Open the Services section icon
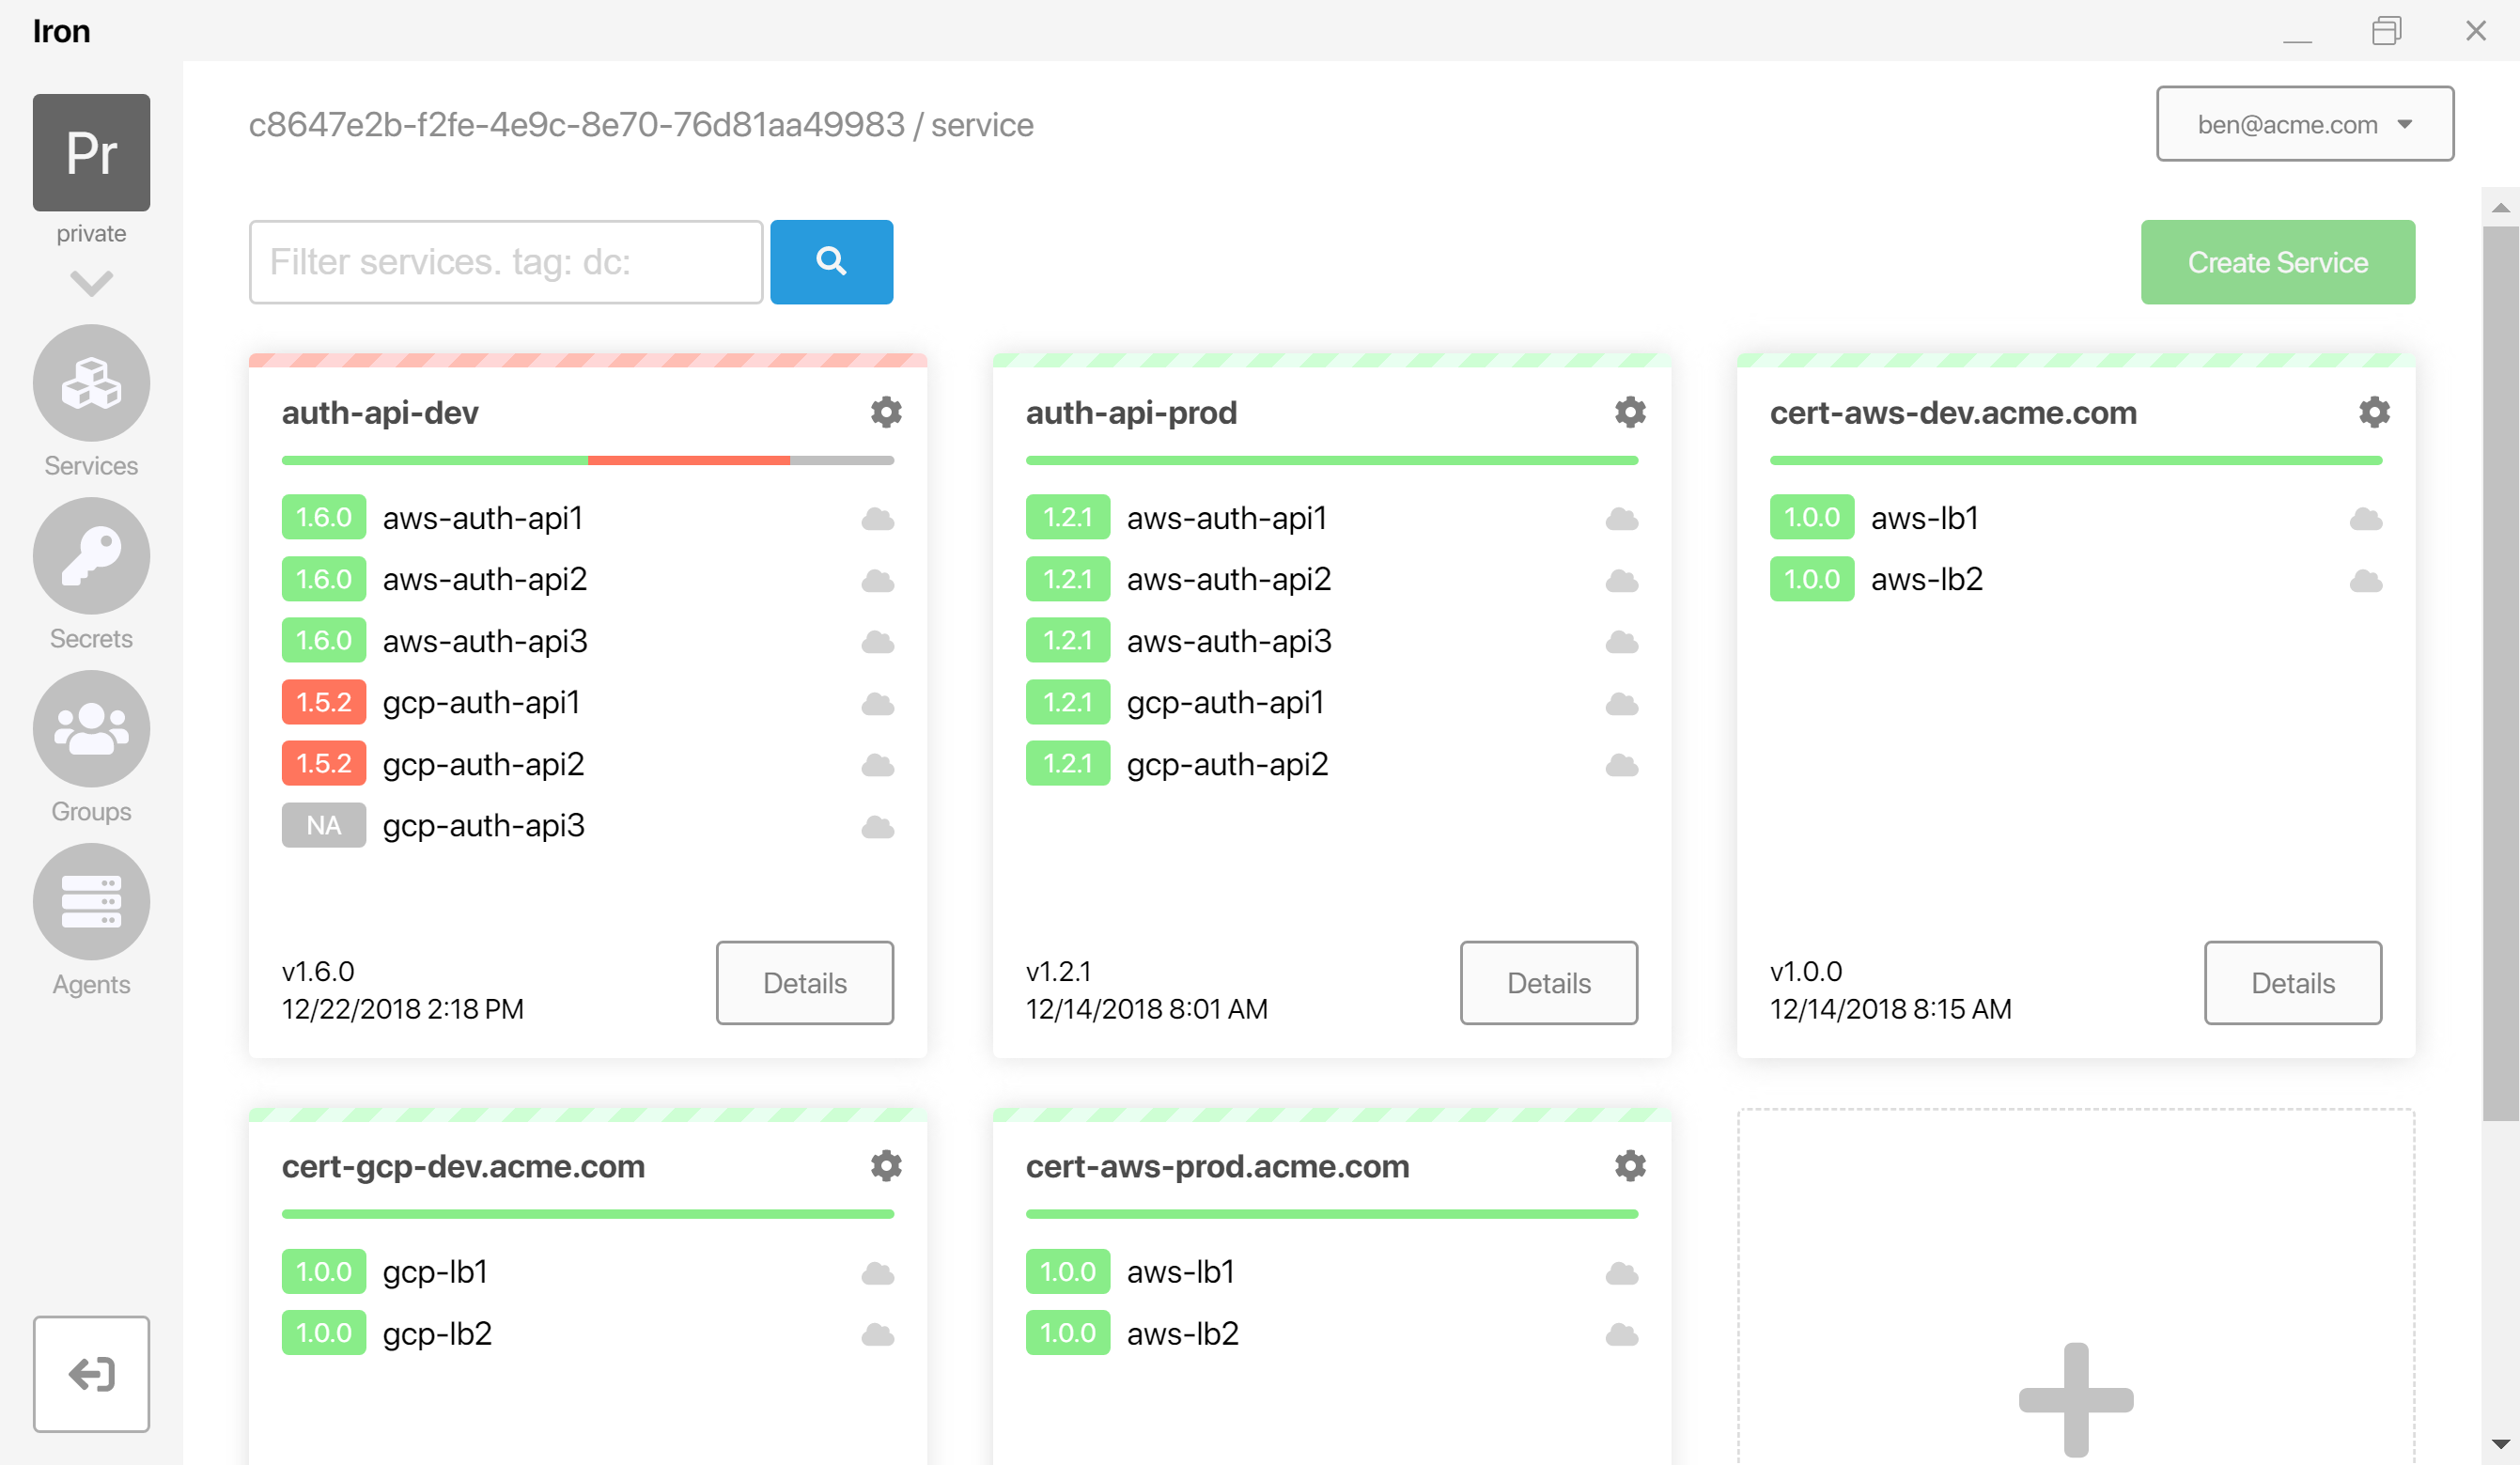2520x1465 pixels. [91, 383]
